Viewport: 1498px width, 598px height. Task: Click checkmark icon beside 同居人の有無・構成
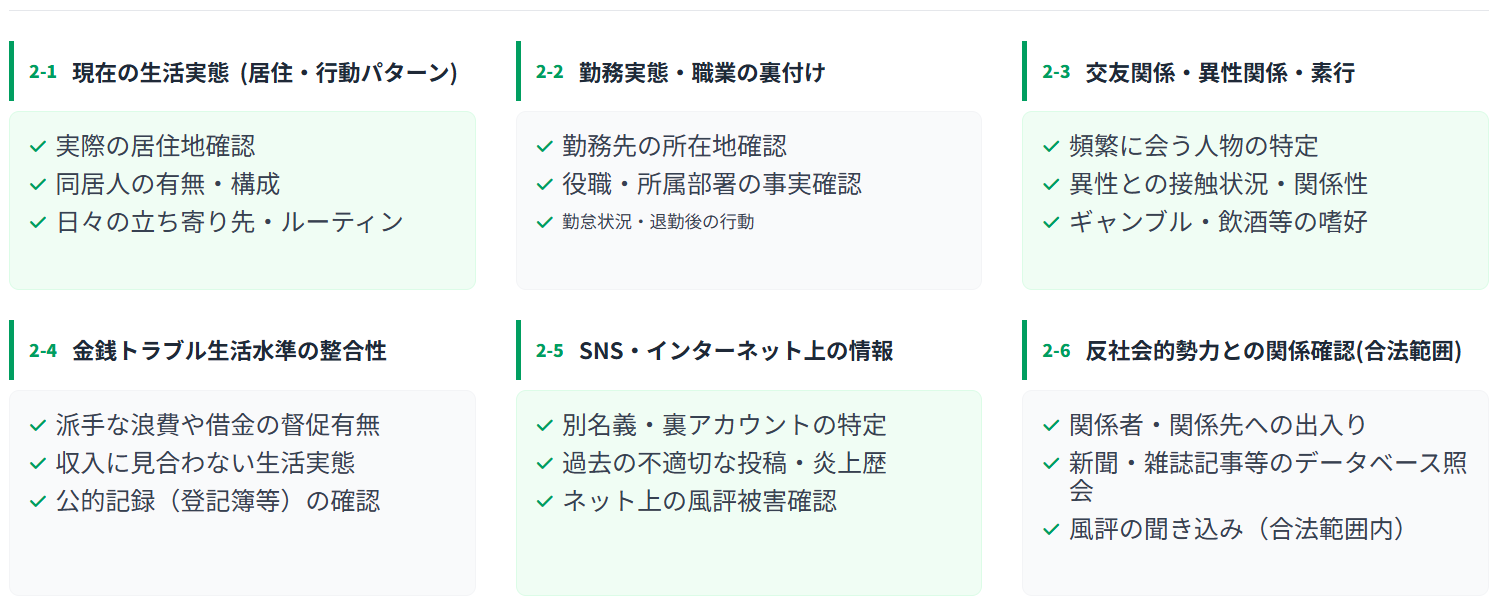click(x=38, y=185)
